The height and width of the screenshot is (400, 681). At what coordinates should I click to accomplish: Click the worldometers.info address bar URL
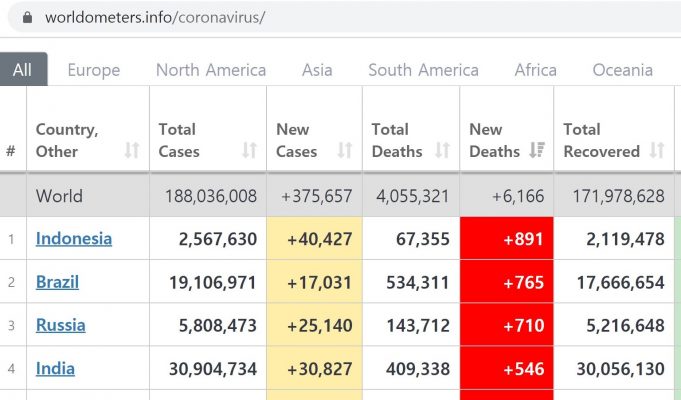[155, 17]
